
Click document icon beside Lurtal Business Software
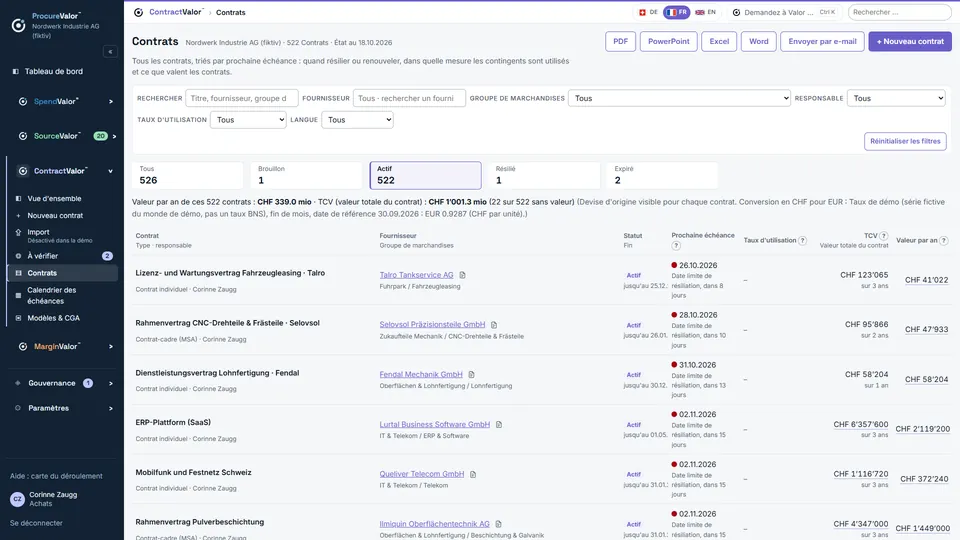pos(499,424)
